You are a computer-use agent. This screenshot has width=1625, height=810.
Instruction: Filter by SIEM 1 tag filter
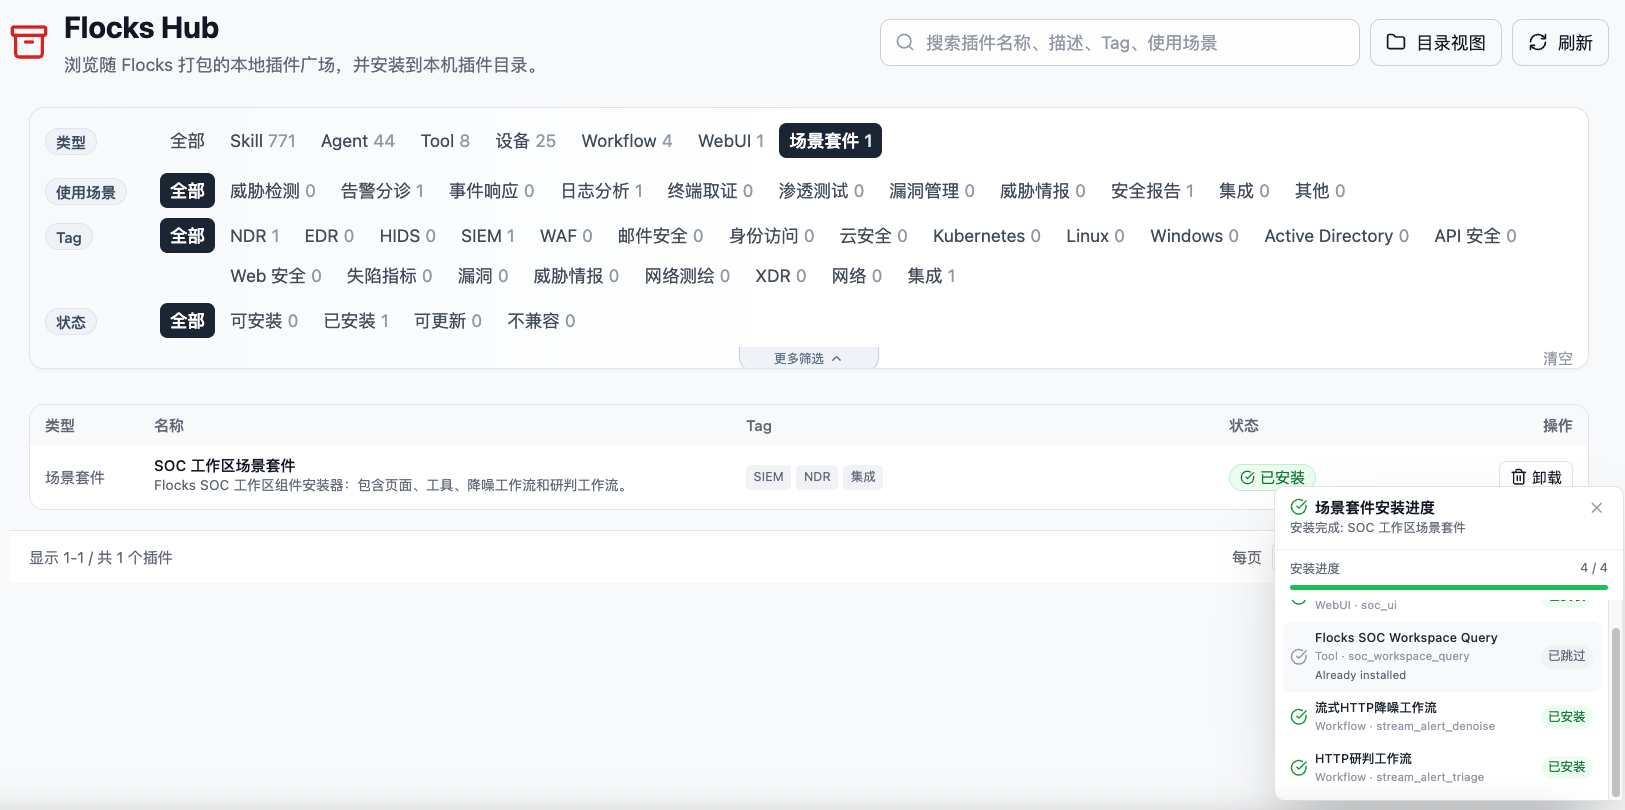(488, 236)
